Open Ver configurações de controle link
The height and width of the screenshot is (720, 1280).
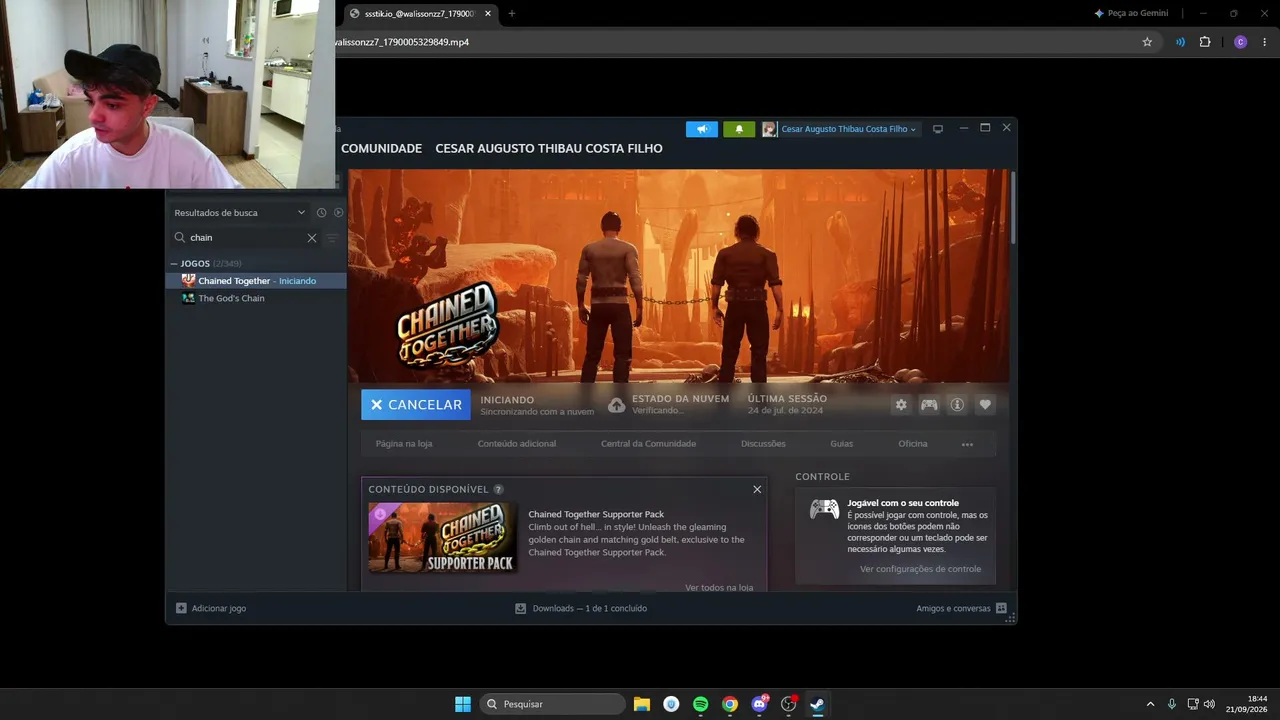coord(920,569)
